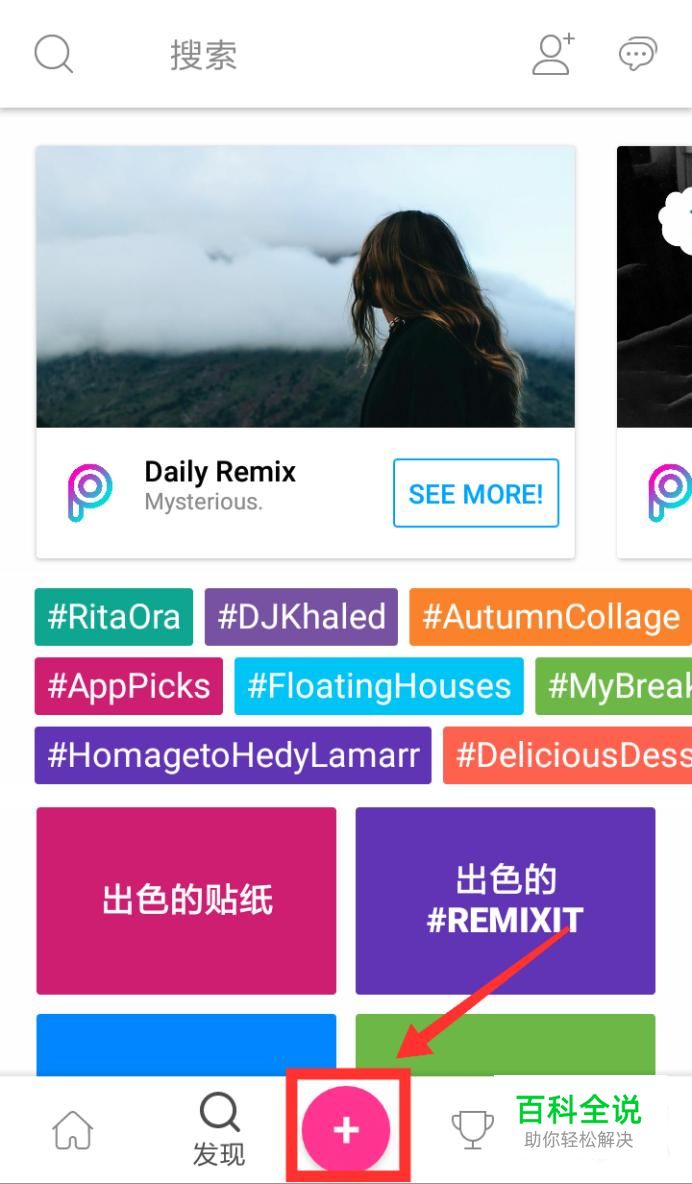
Task: Tap the #AppPicks hashtag
Action: coord(128,686)
